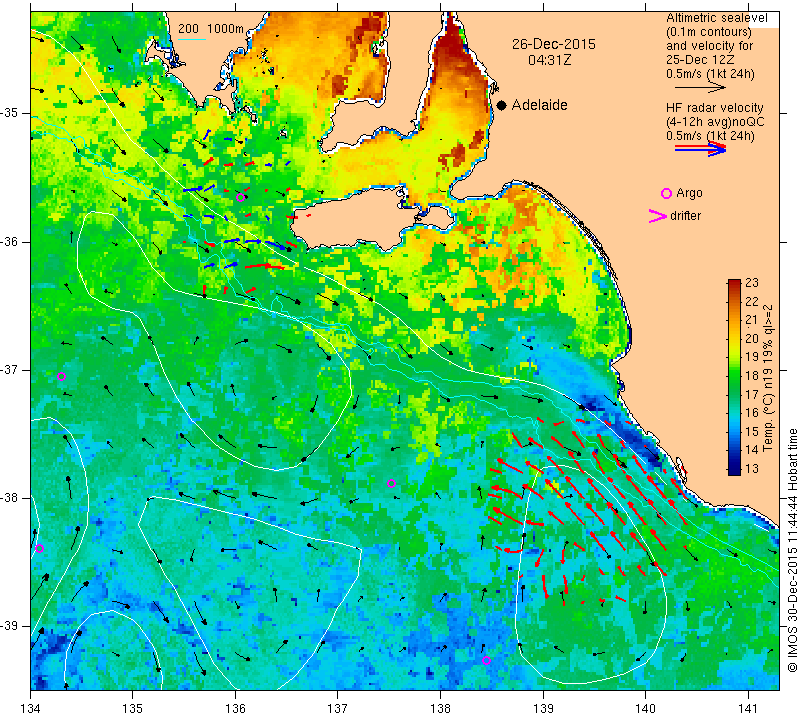The width and height of the screenshot is (800, 720).
Task: Click longitude axis label 139
Action: 543,709
